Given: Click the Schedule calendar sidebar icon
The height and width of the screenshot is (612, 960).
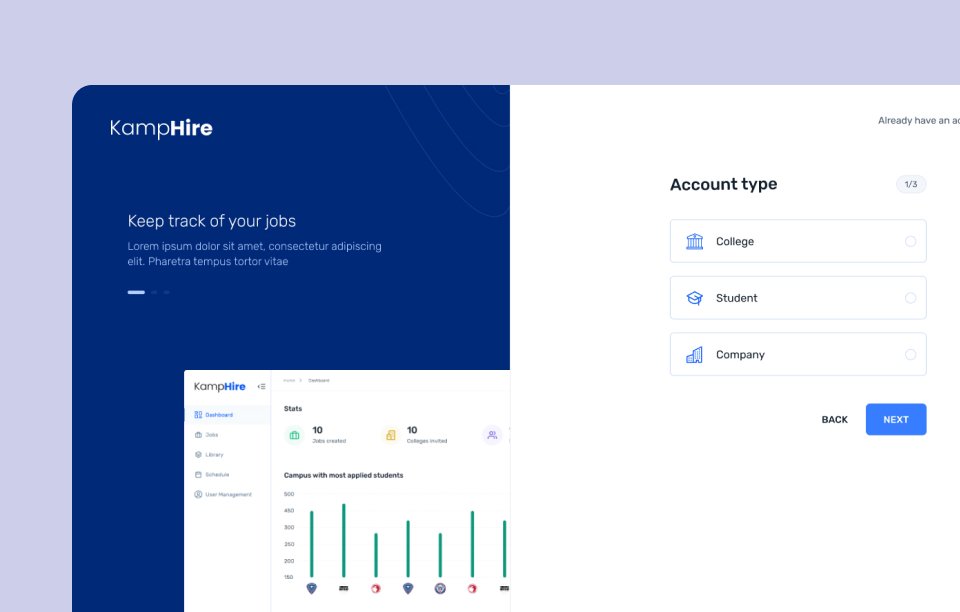Looking at the screenshot, I should point(198,474).
